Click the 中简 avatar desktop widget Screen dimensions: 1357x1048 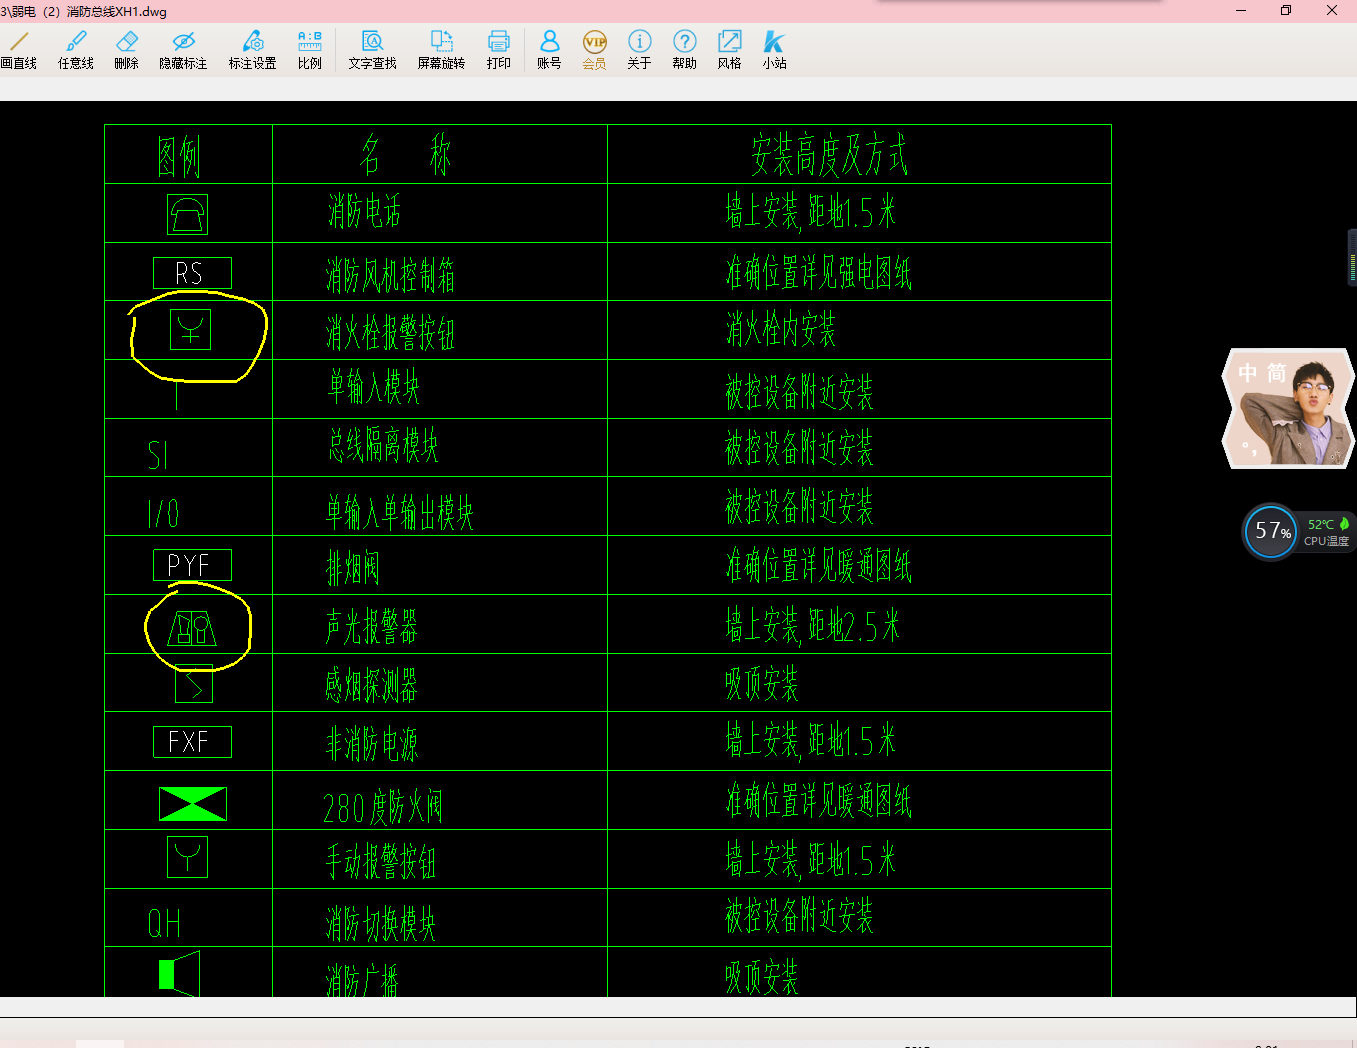pos(1288,408)
